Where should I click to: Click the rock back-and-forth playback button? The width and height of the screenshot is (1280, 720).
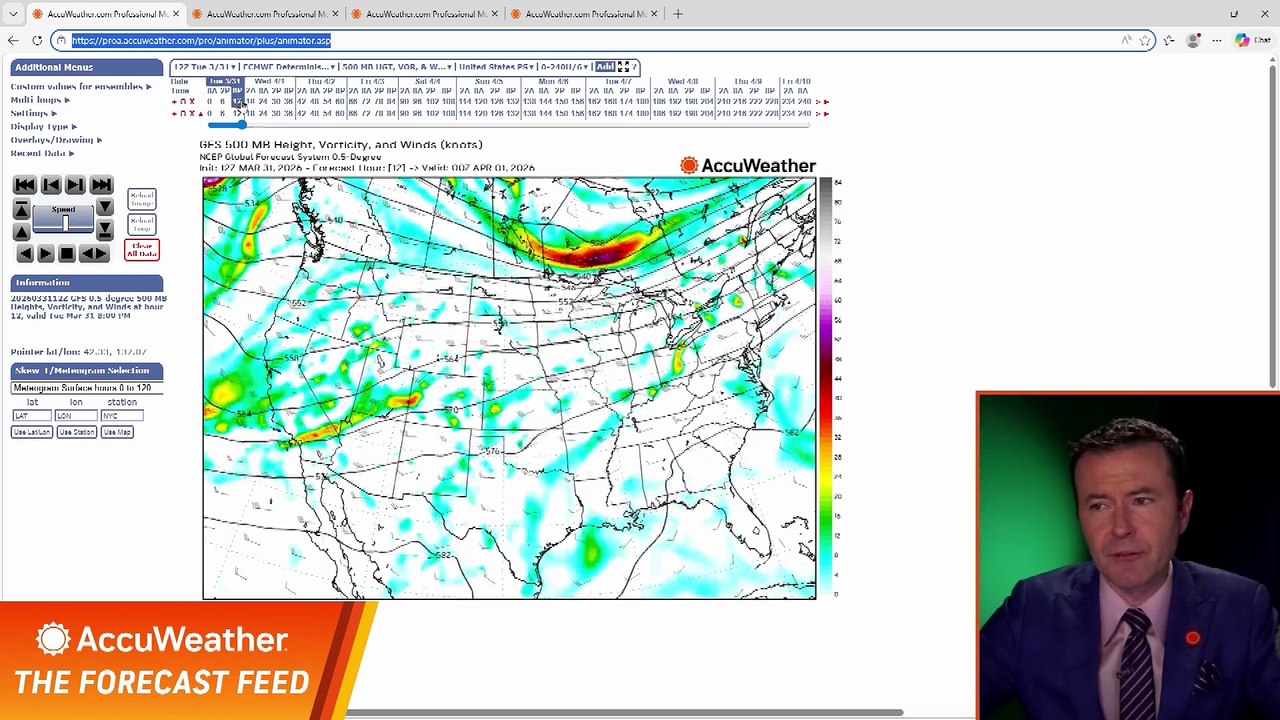click(x=94, y=254)
